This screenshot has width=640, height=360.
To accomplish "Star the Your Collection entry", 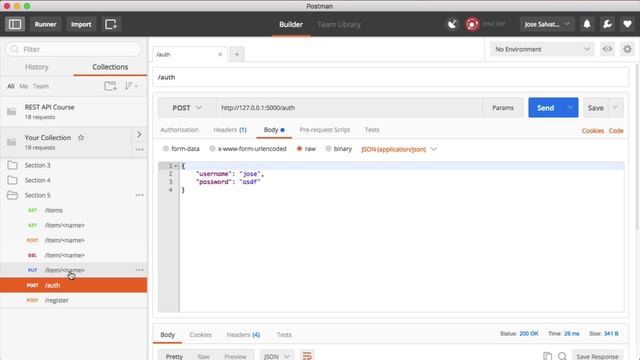I will (81, 138).
